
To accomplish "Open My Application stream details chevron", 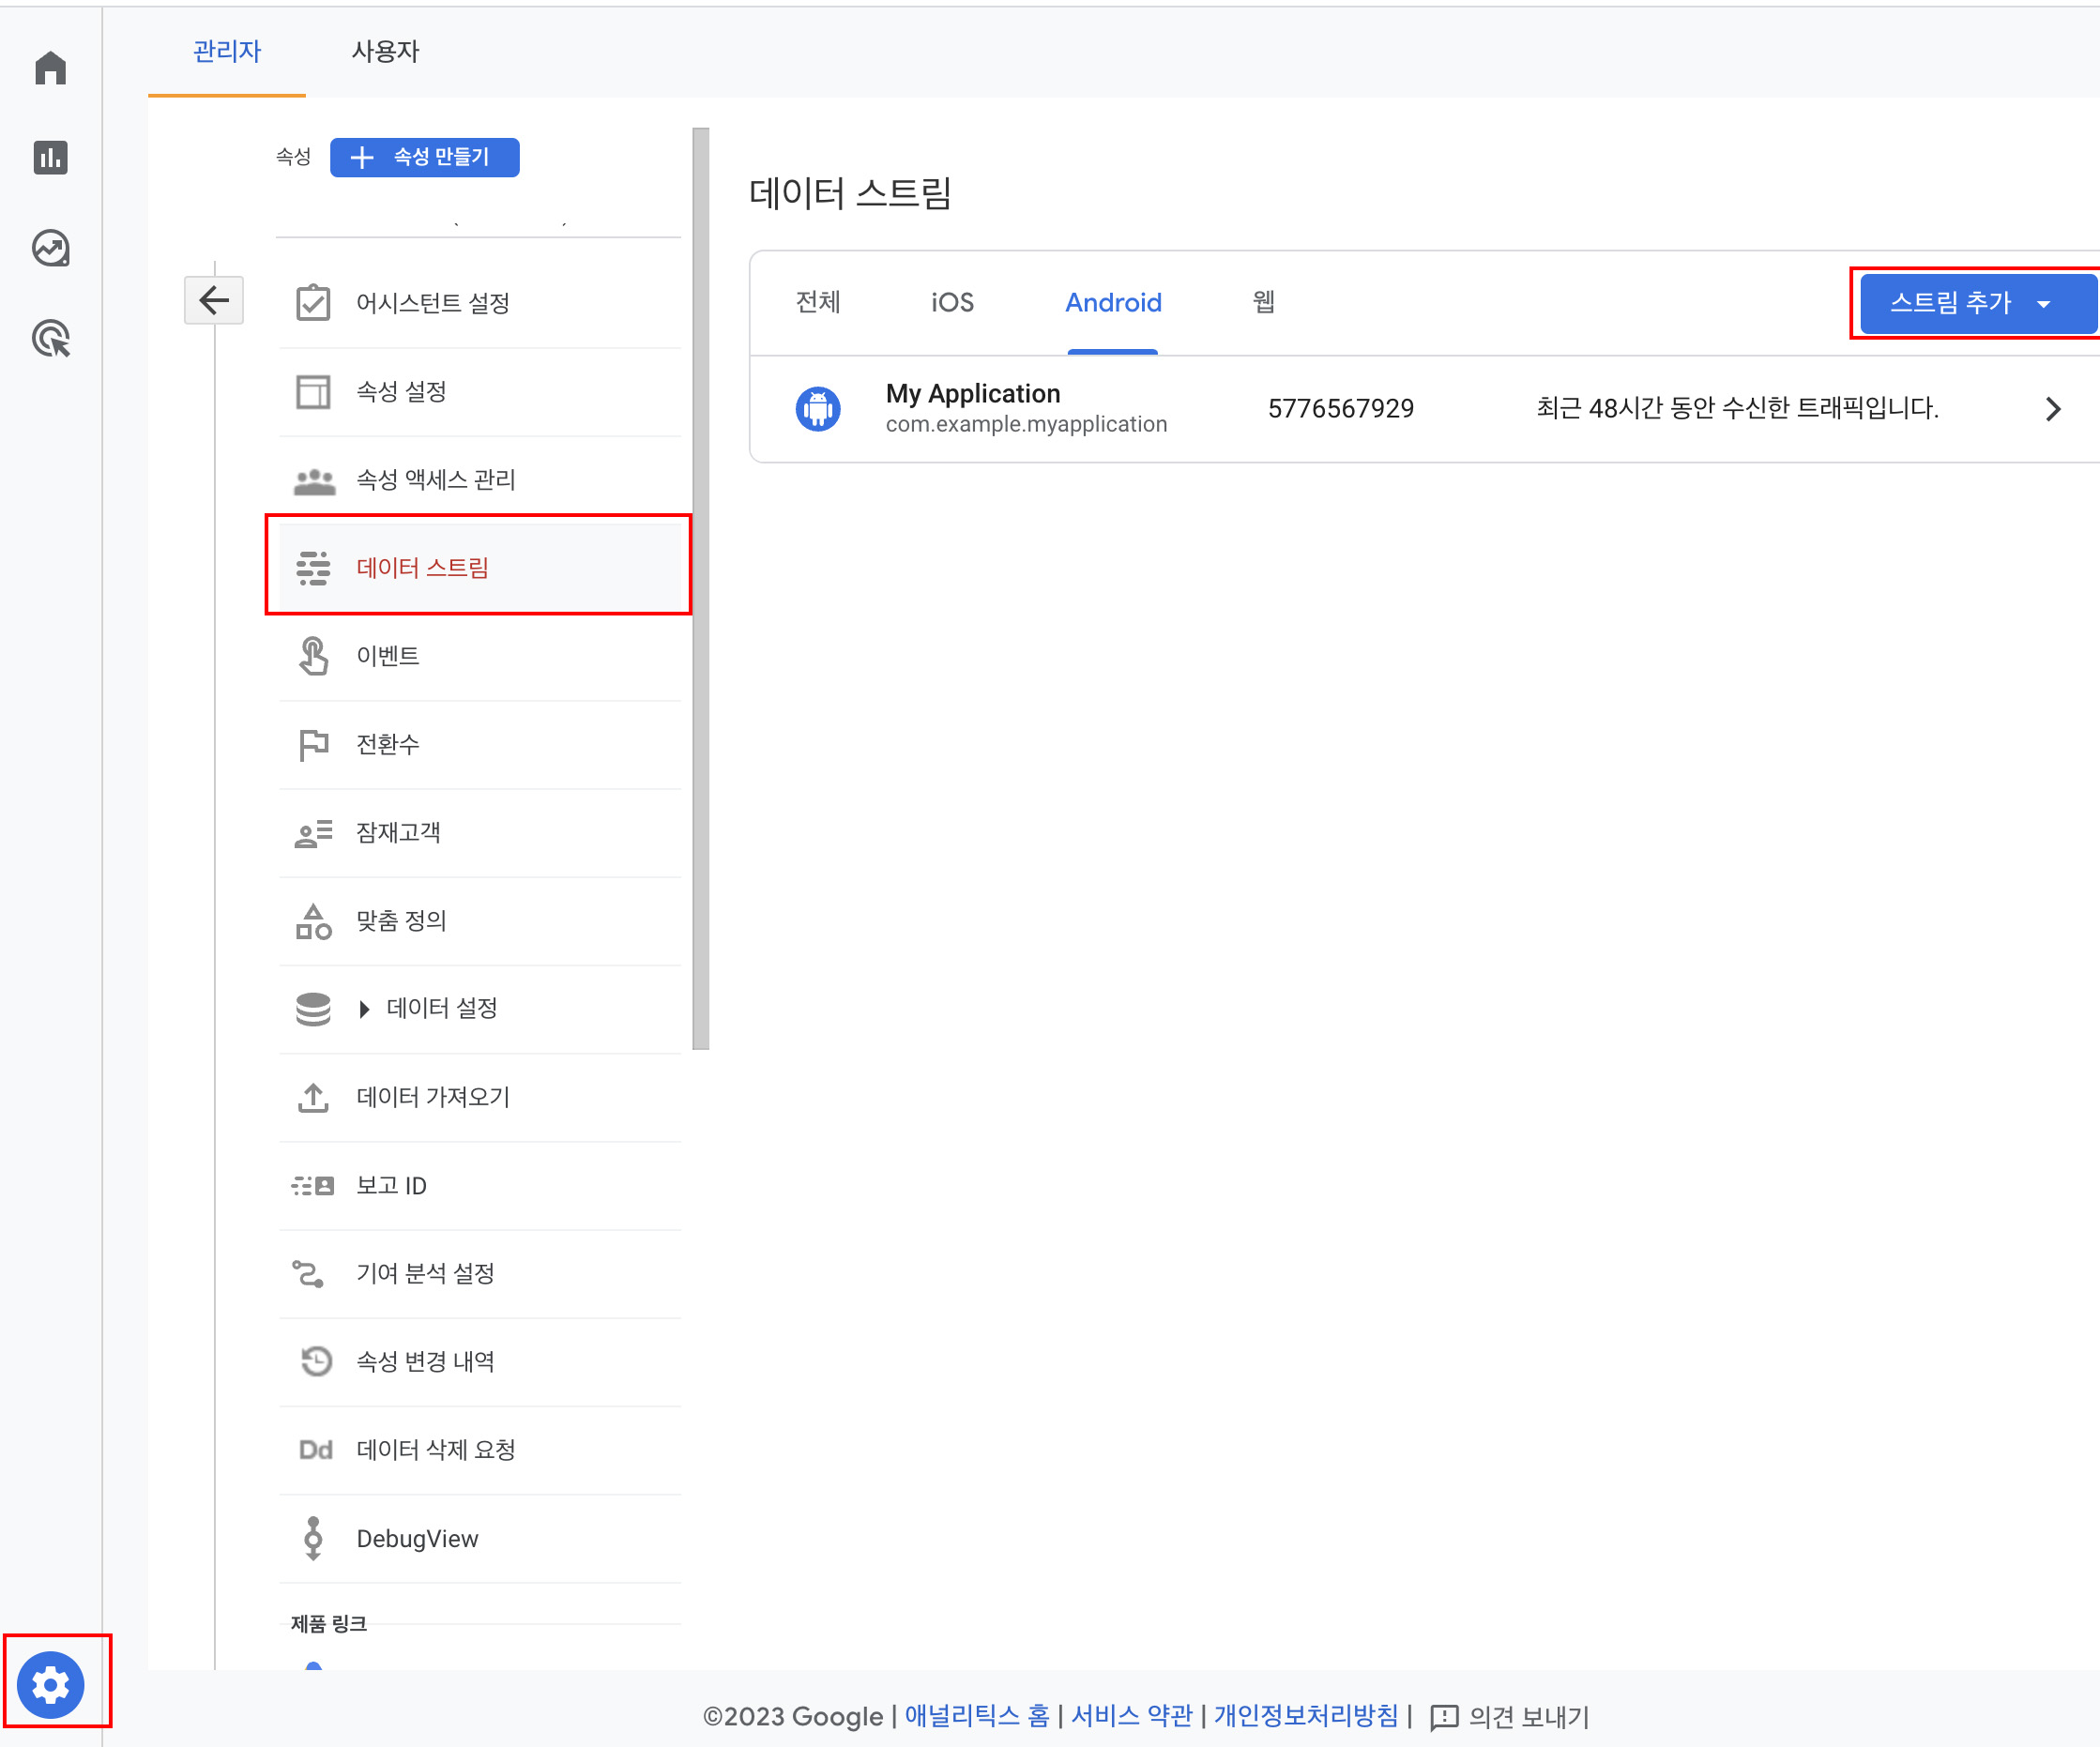I will point(2053,409).
